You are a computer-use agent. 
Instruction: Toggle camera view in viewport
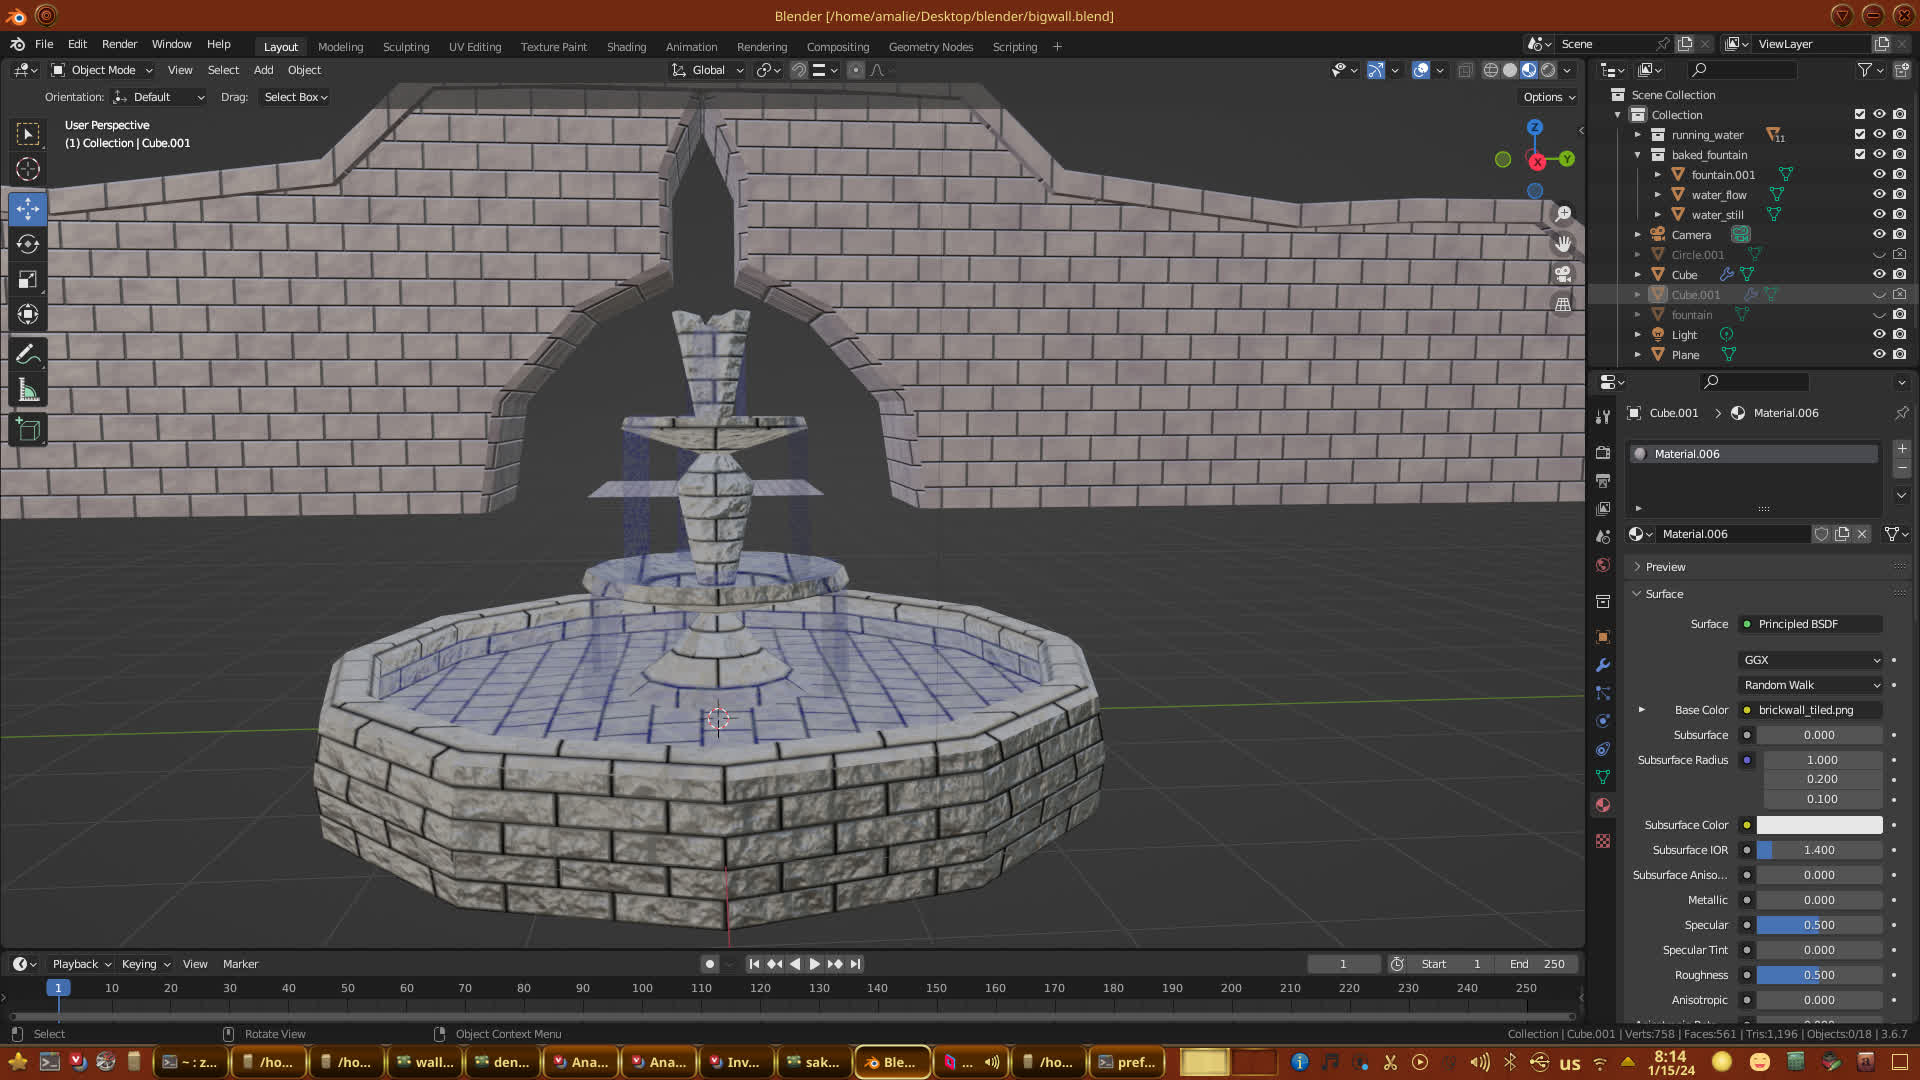(x=1563, y=274)
